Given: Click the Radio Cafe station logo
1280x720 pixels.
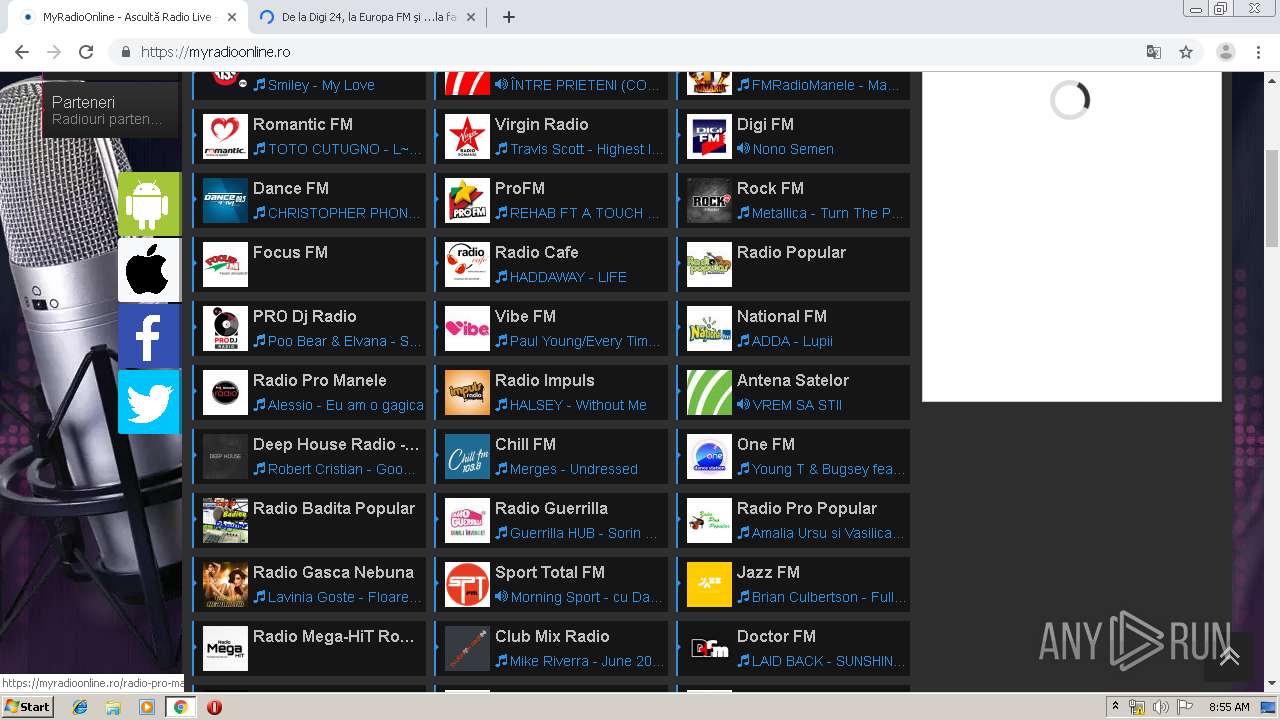Looking at the screenshot, I should click(x=467, y=265).
